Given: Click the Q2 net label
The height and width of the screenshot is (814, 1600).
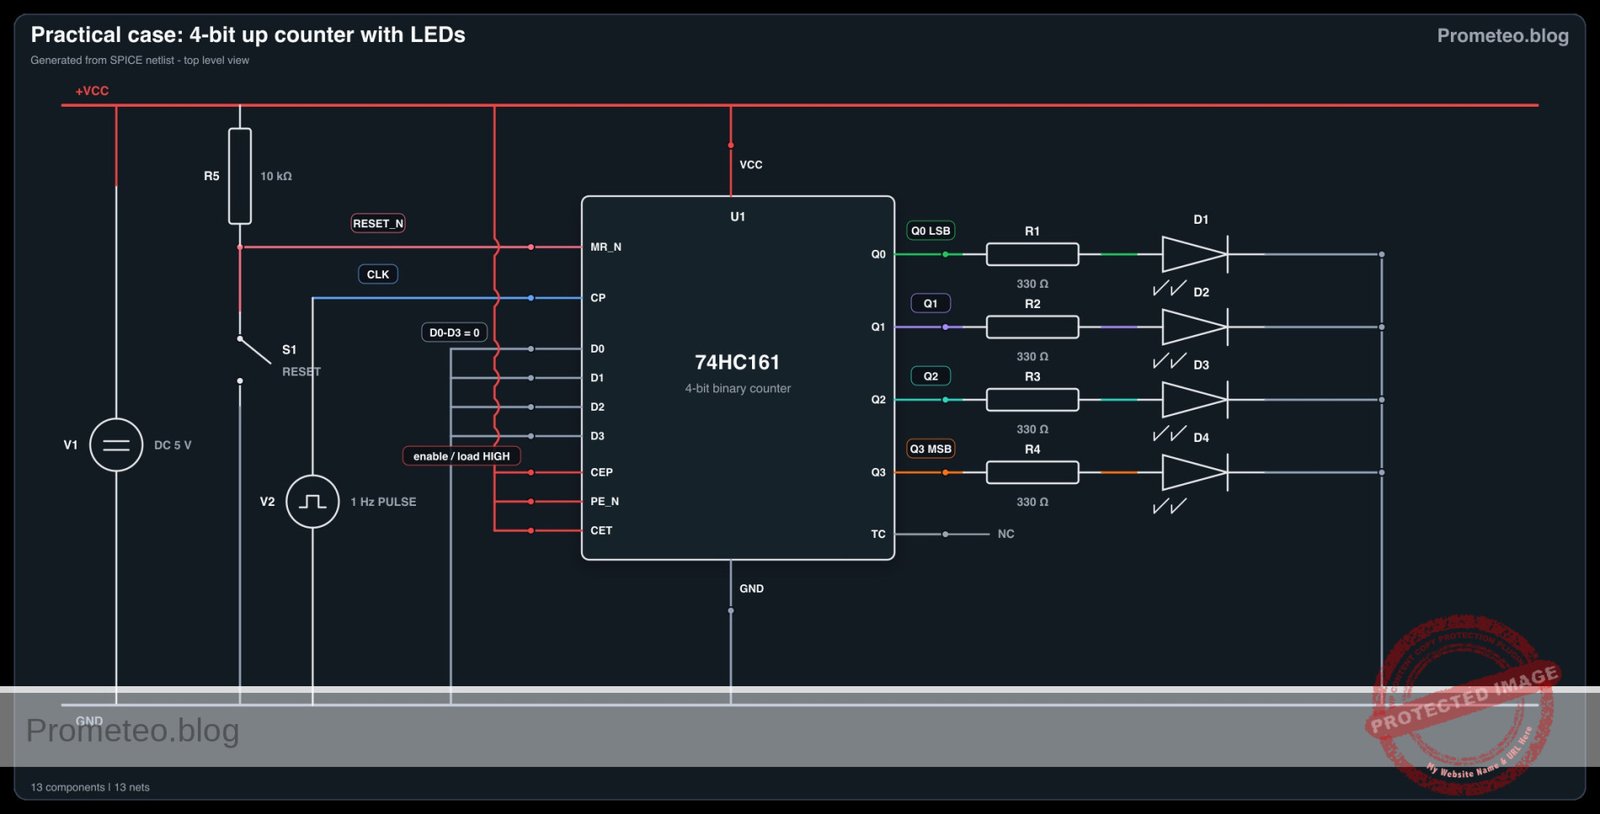Looking at the screenshot, I should pyautogui.click(x=930, y=376).
